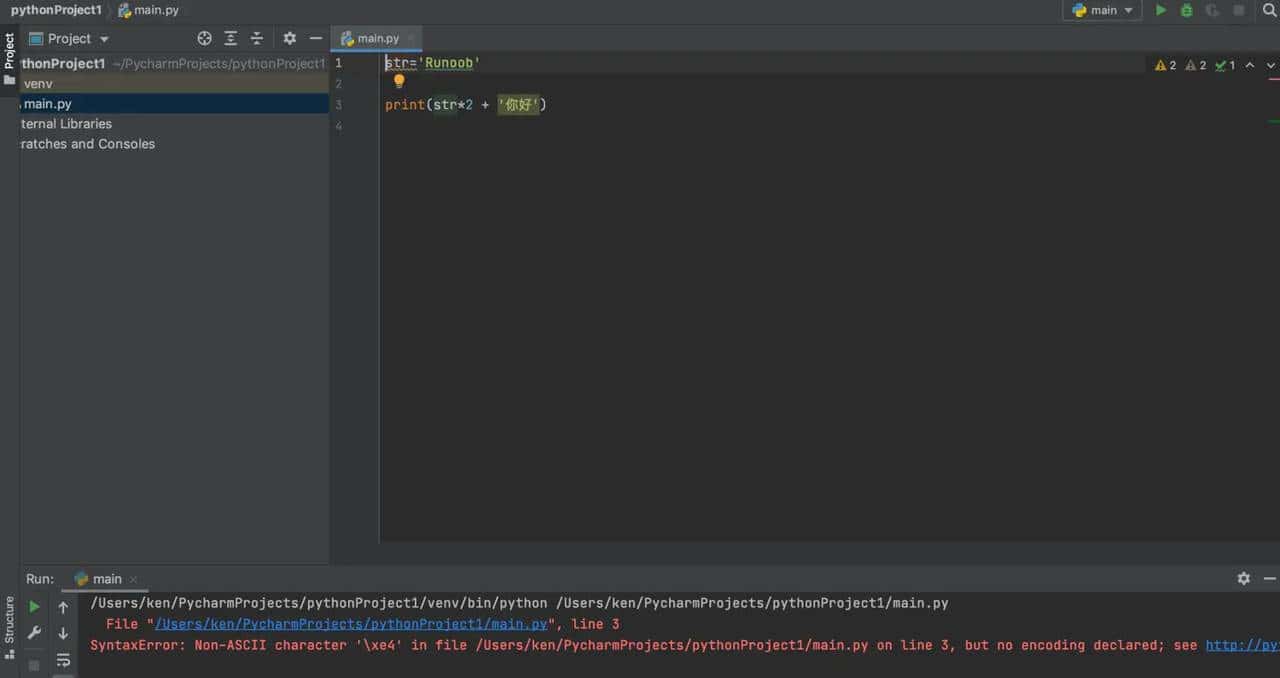Select the main.py editor tab
This screenshot has width=1280, height=678.
click(x=371, y=38)
